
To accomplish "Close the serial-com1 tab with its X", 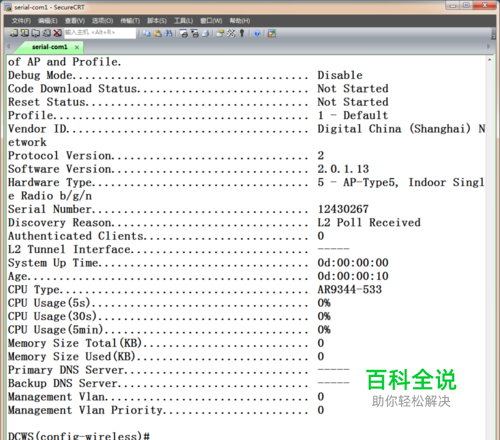I will point(77,47).
